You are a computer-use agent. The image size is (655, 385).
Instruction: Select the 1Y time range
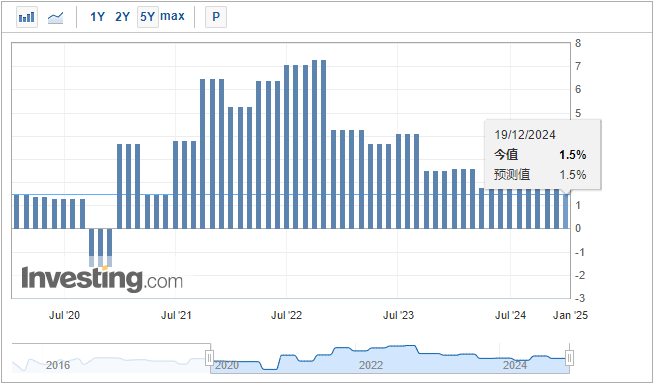[97, 17]
